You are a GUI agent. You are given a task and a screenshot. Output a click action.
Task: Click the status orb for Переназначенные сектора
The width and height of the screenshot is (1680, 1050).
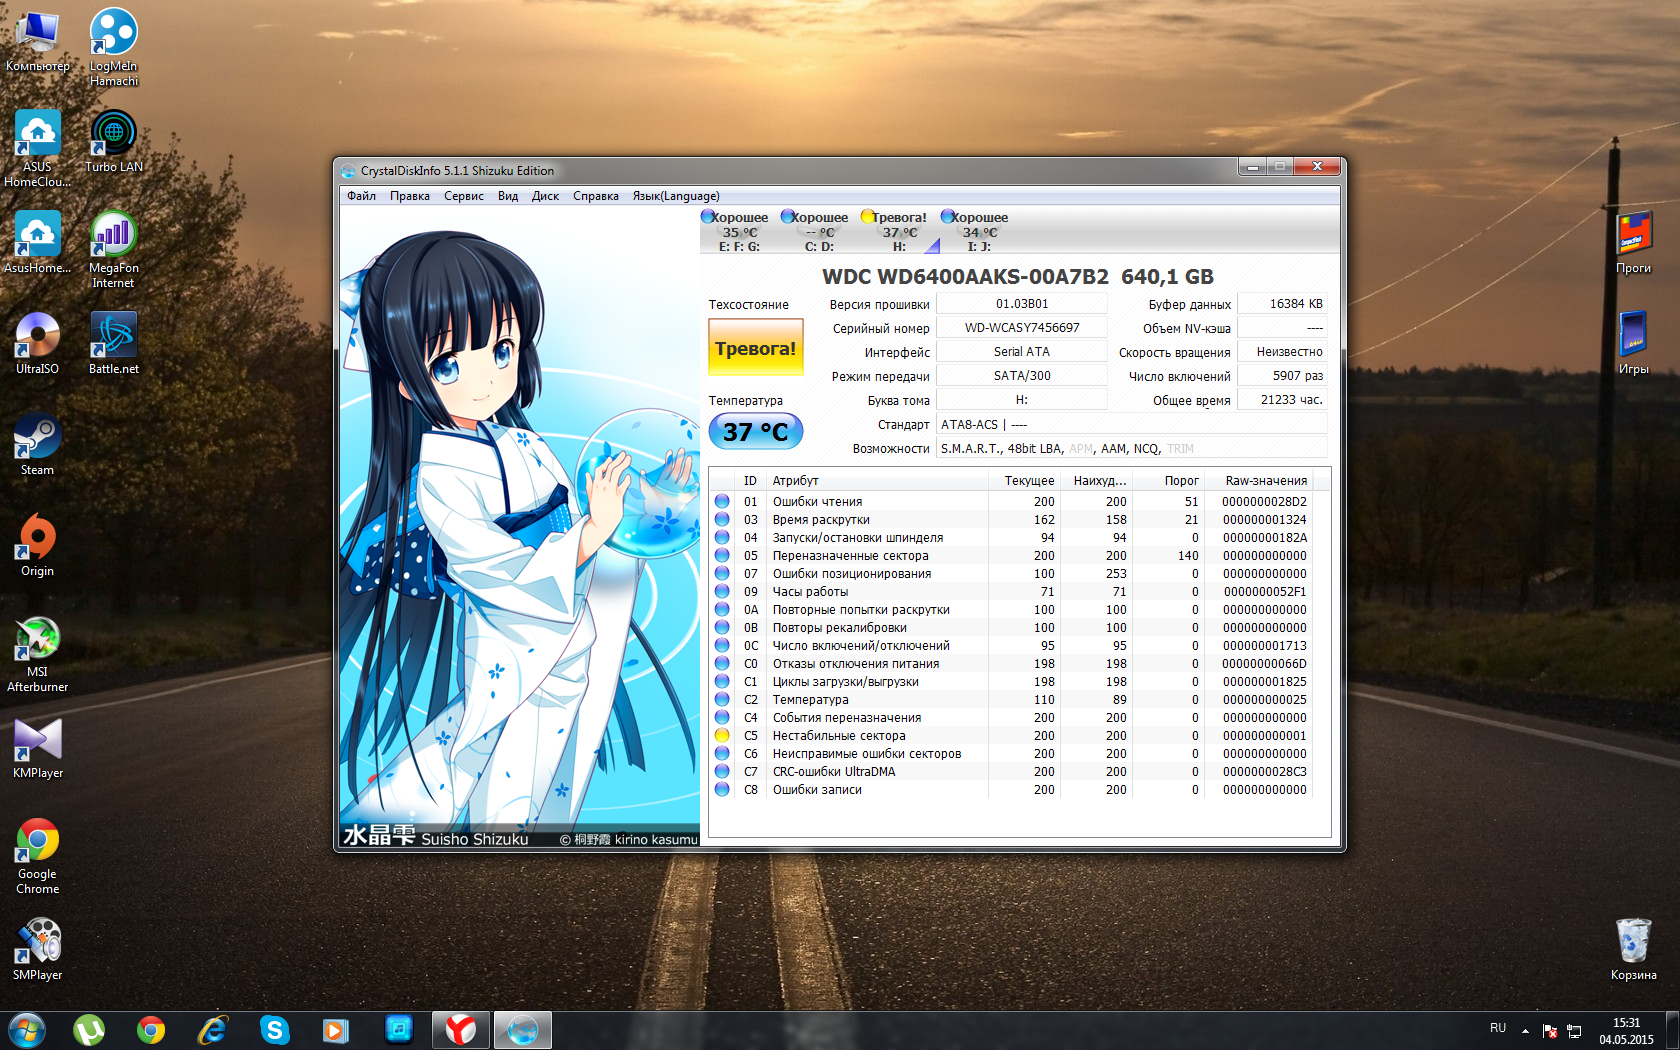[722, 555]
